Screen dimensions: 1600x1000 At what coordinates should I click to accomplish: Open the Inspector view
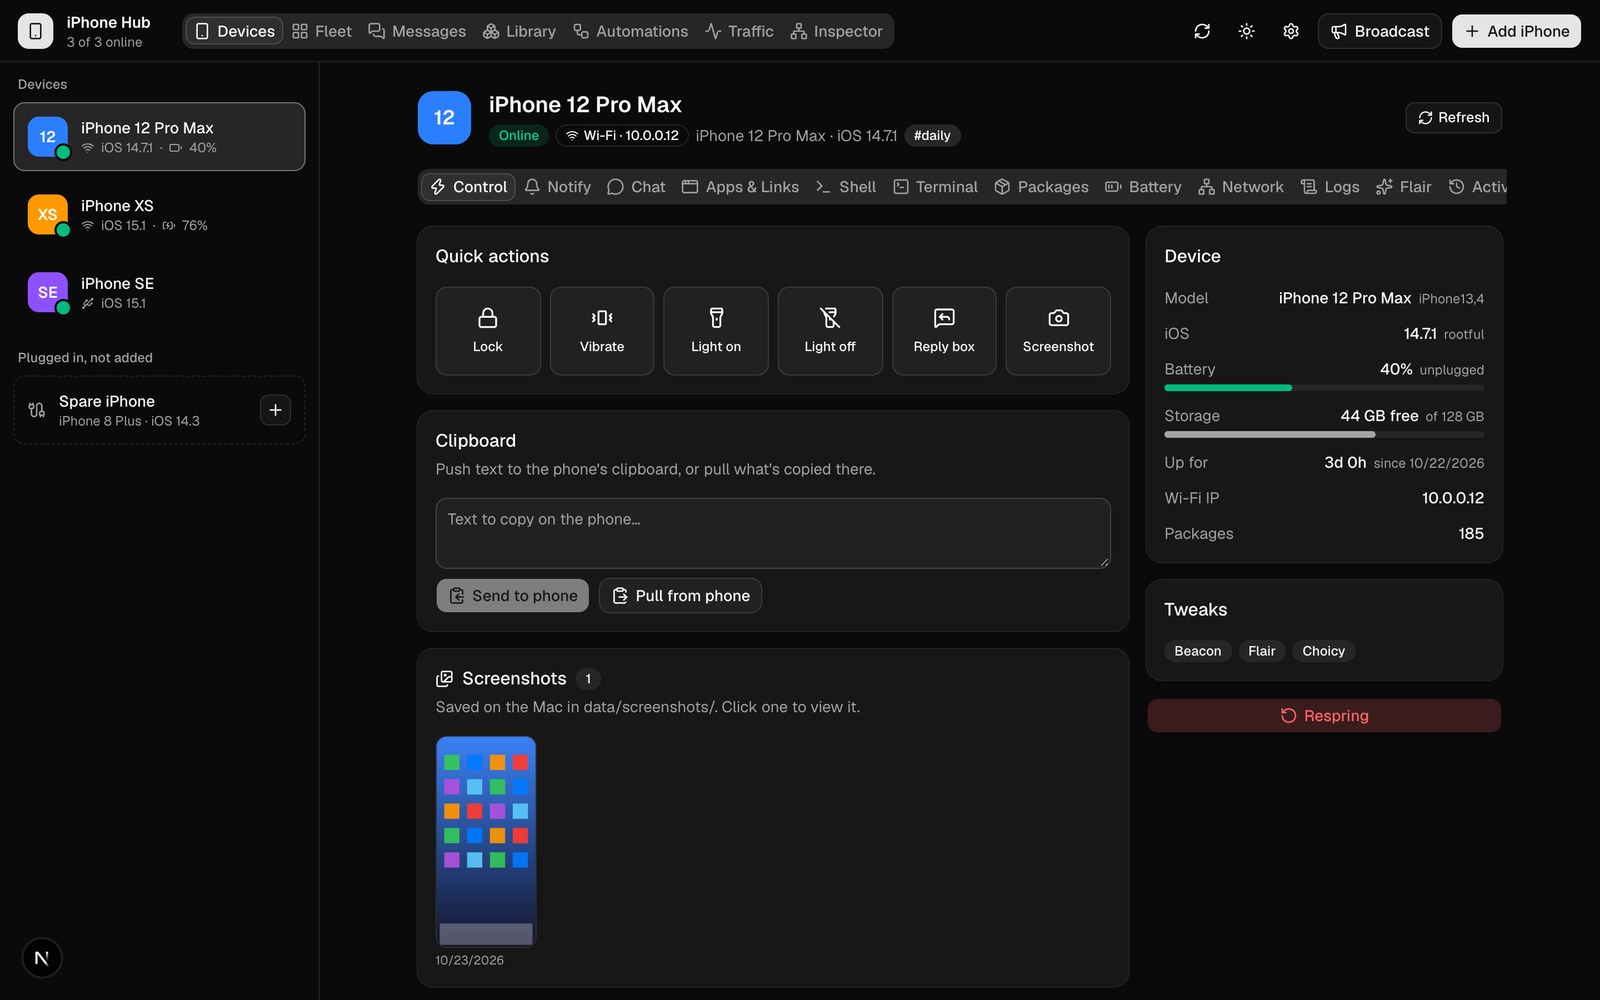pyautogui.click(x=837, y=31)
